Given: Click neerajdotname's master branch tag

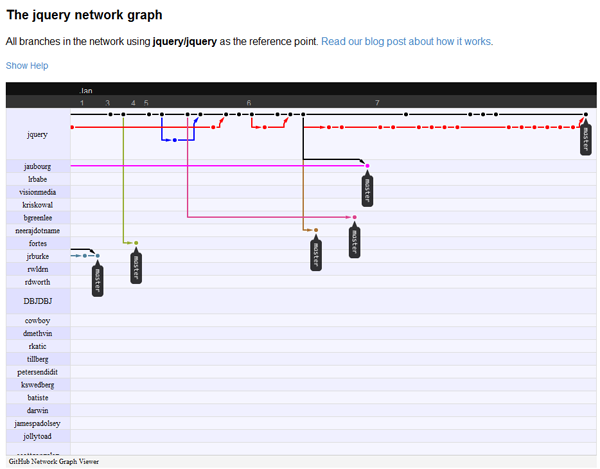Looking at the screenshot, I should 316,255.
